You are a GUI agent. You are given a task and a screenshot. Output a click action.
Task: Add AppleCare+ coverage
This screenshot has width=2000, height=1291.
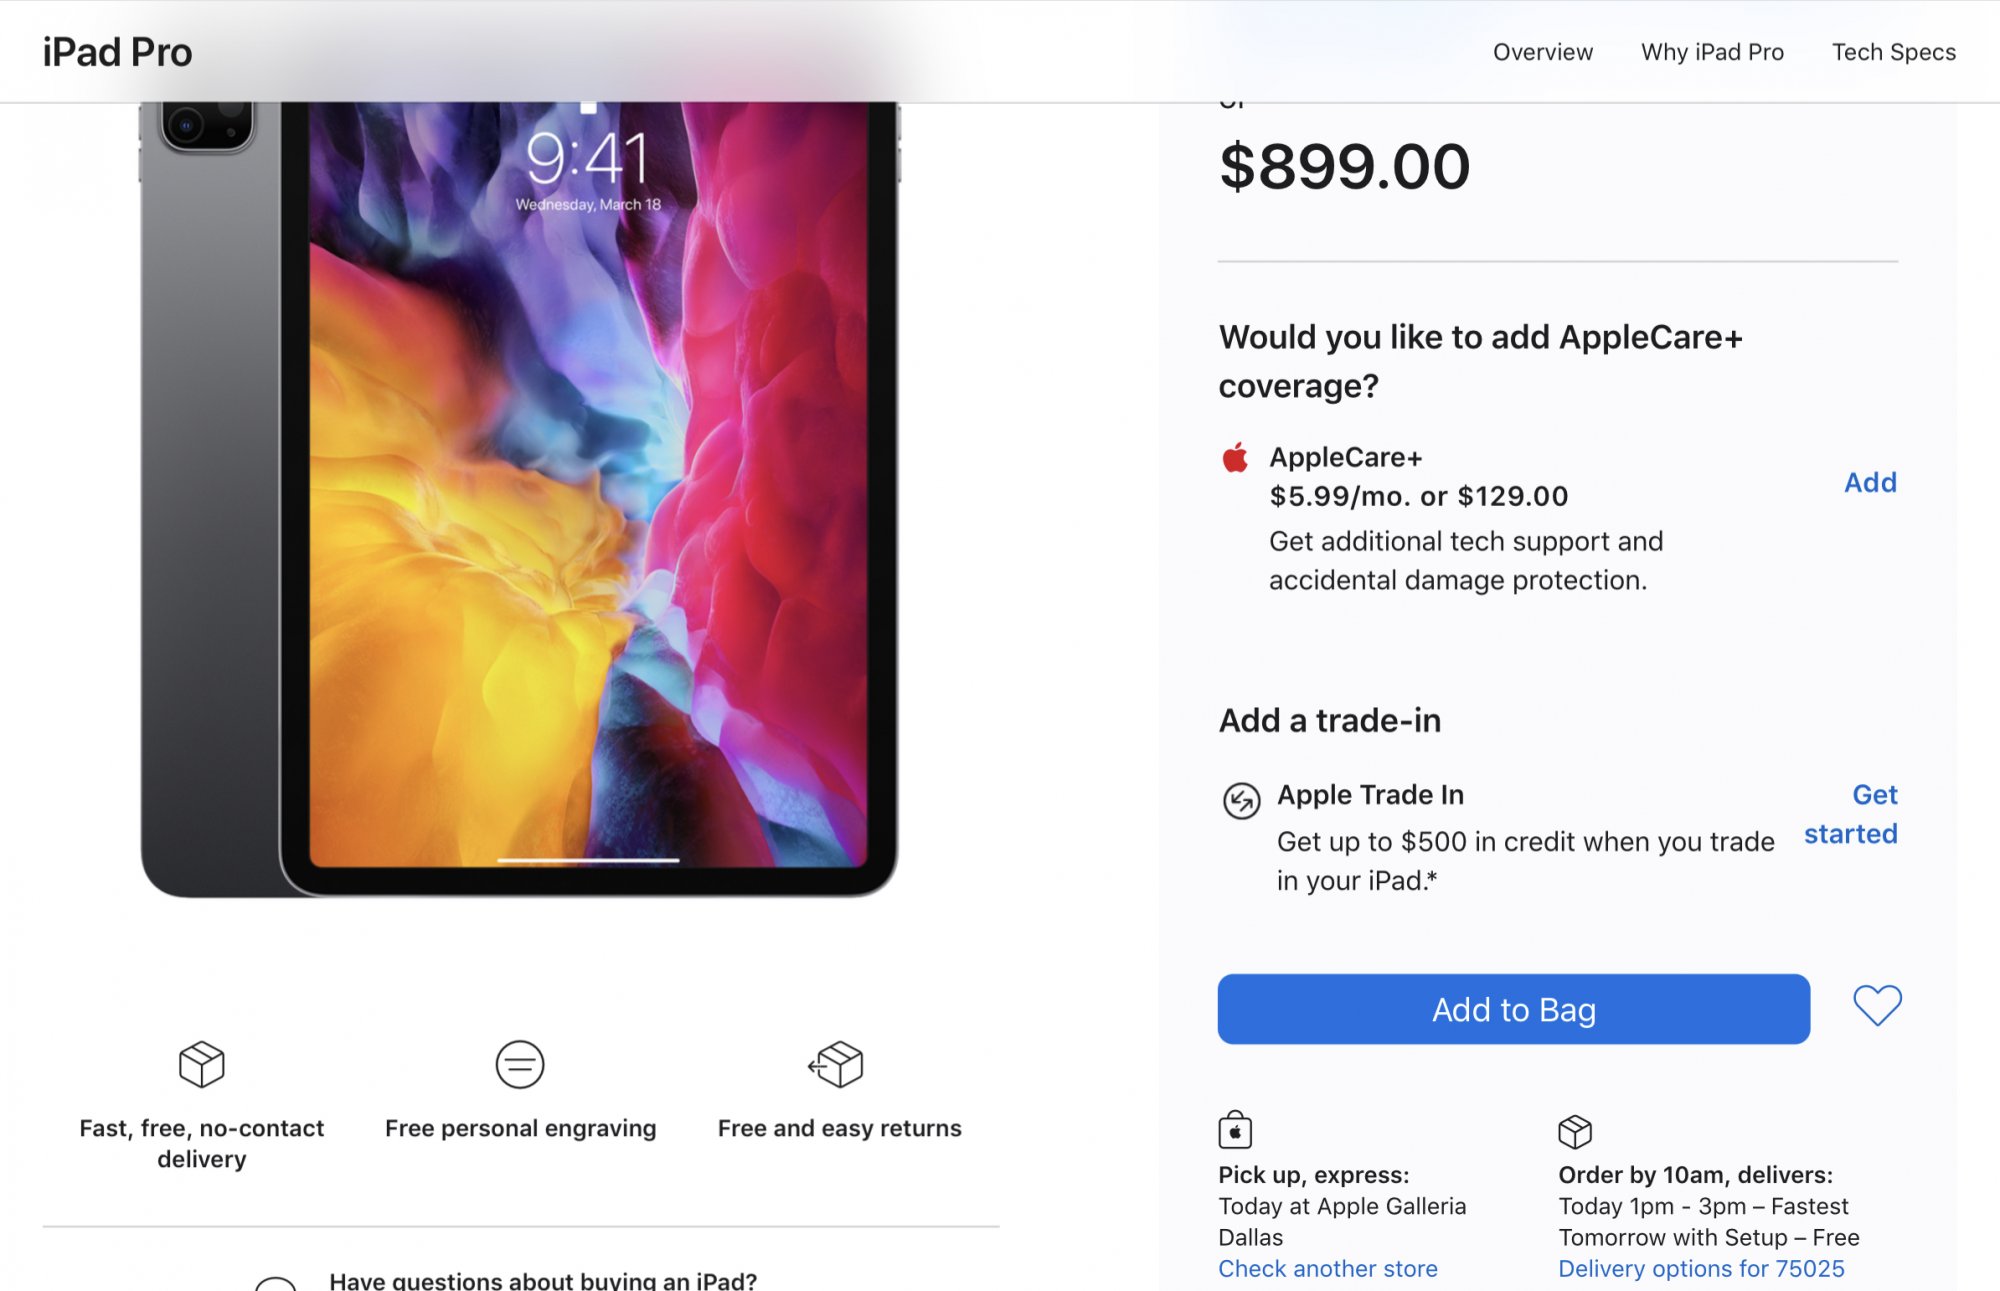tap(1869, 482)
